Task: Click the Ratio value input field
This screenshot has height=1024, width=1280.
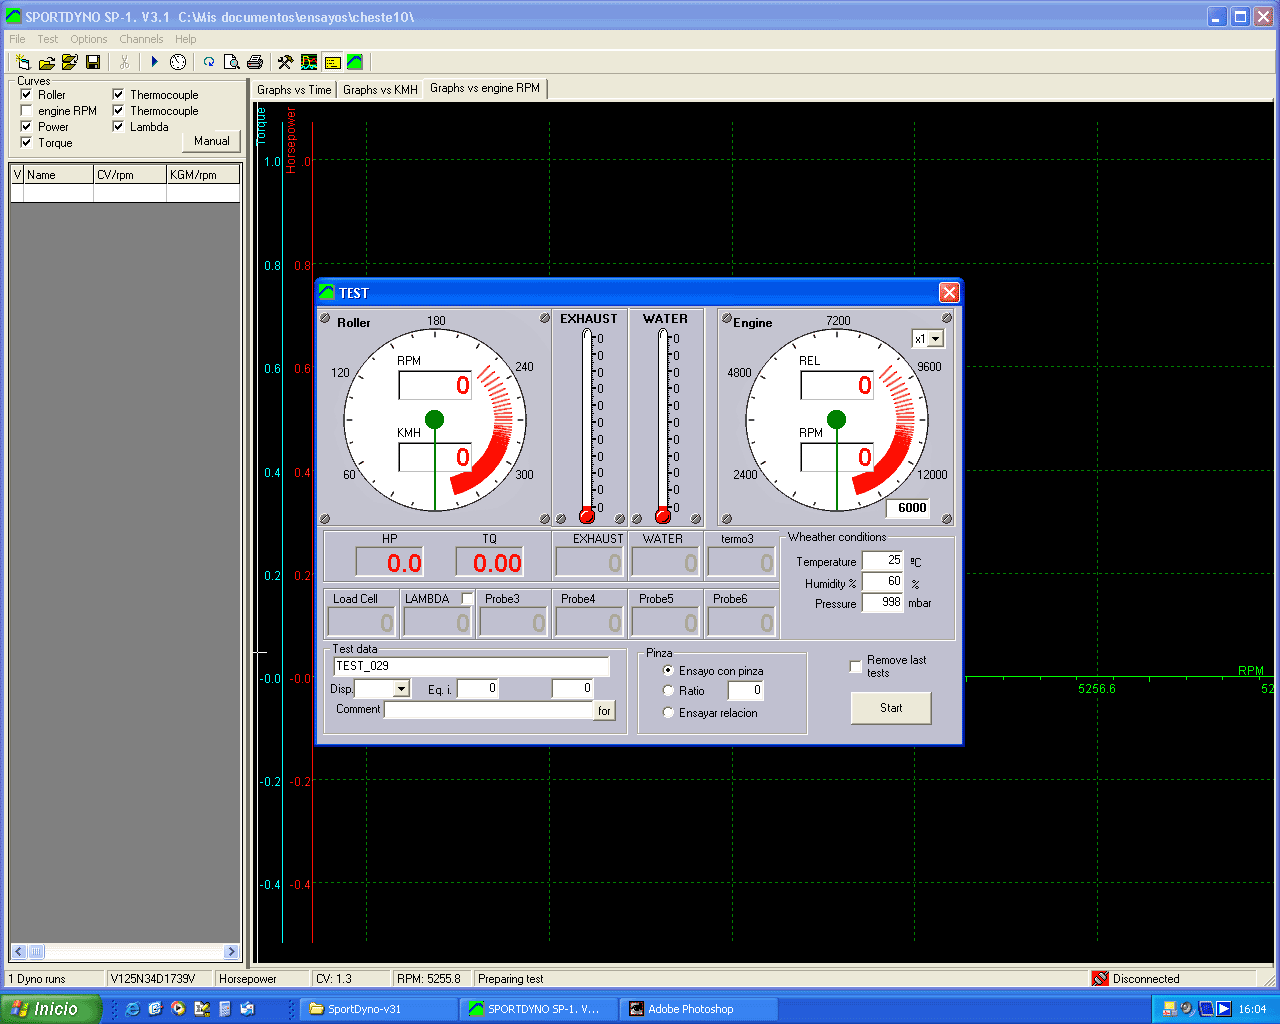Action: 746,691
